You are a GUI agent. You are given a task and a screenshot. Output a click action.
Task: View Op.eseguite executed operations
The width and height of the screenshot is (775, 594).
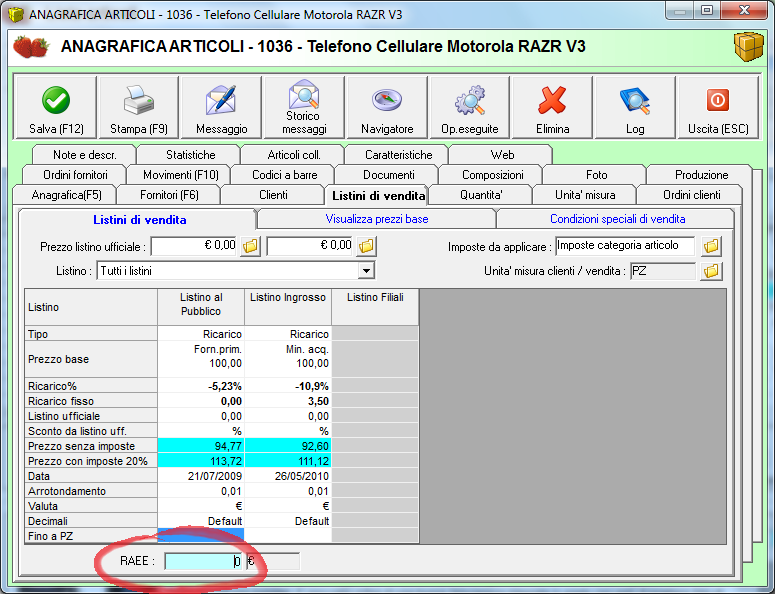coord(470,107)
